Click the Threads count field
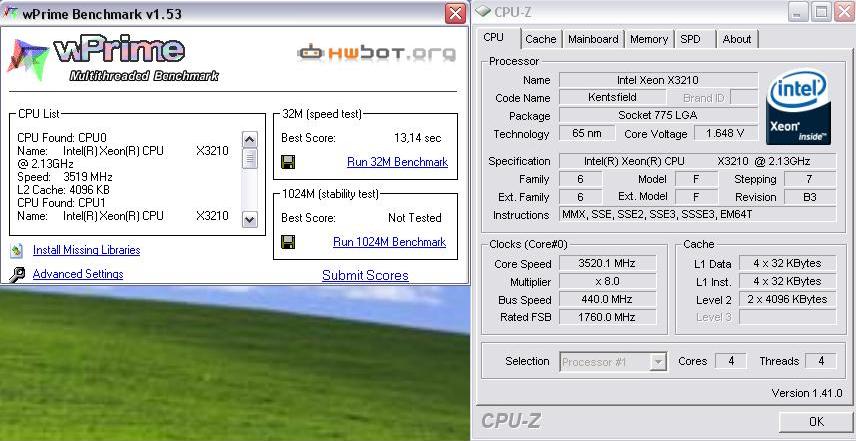This screenshot has width=856, height=441. pyautogui.click(x=821, y=361)
